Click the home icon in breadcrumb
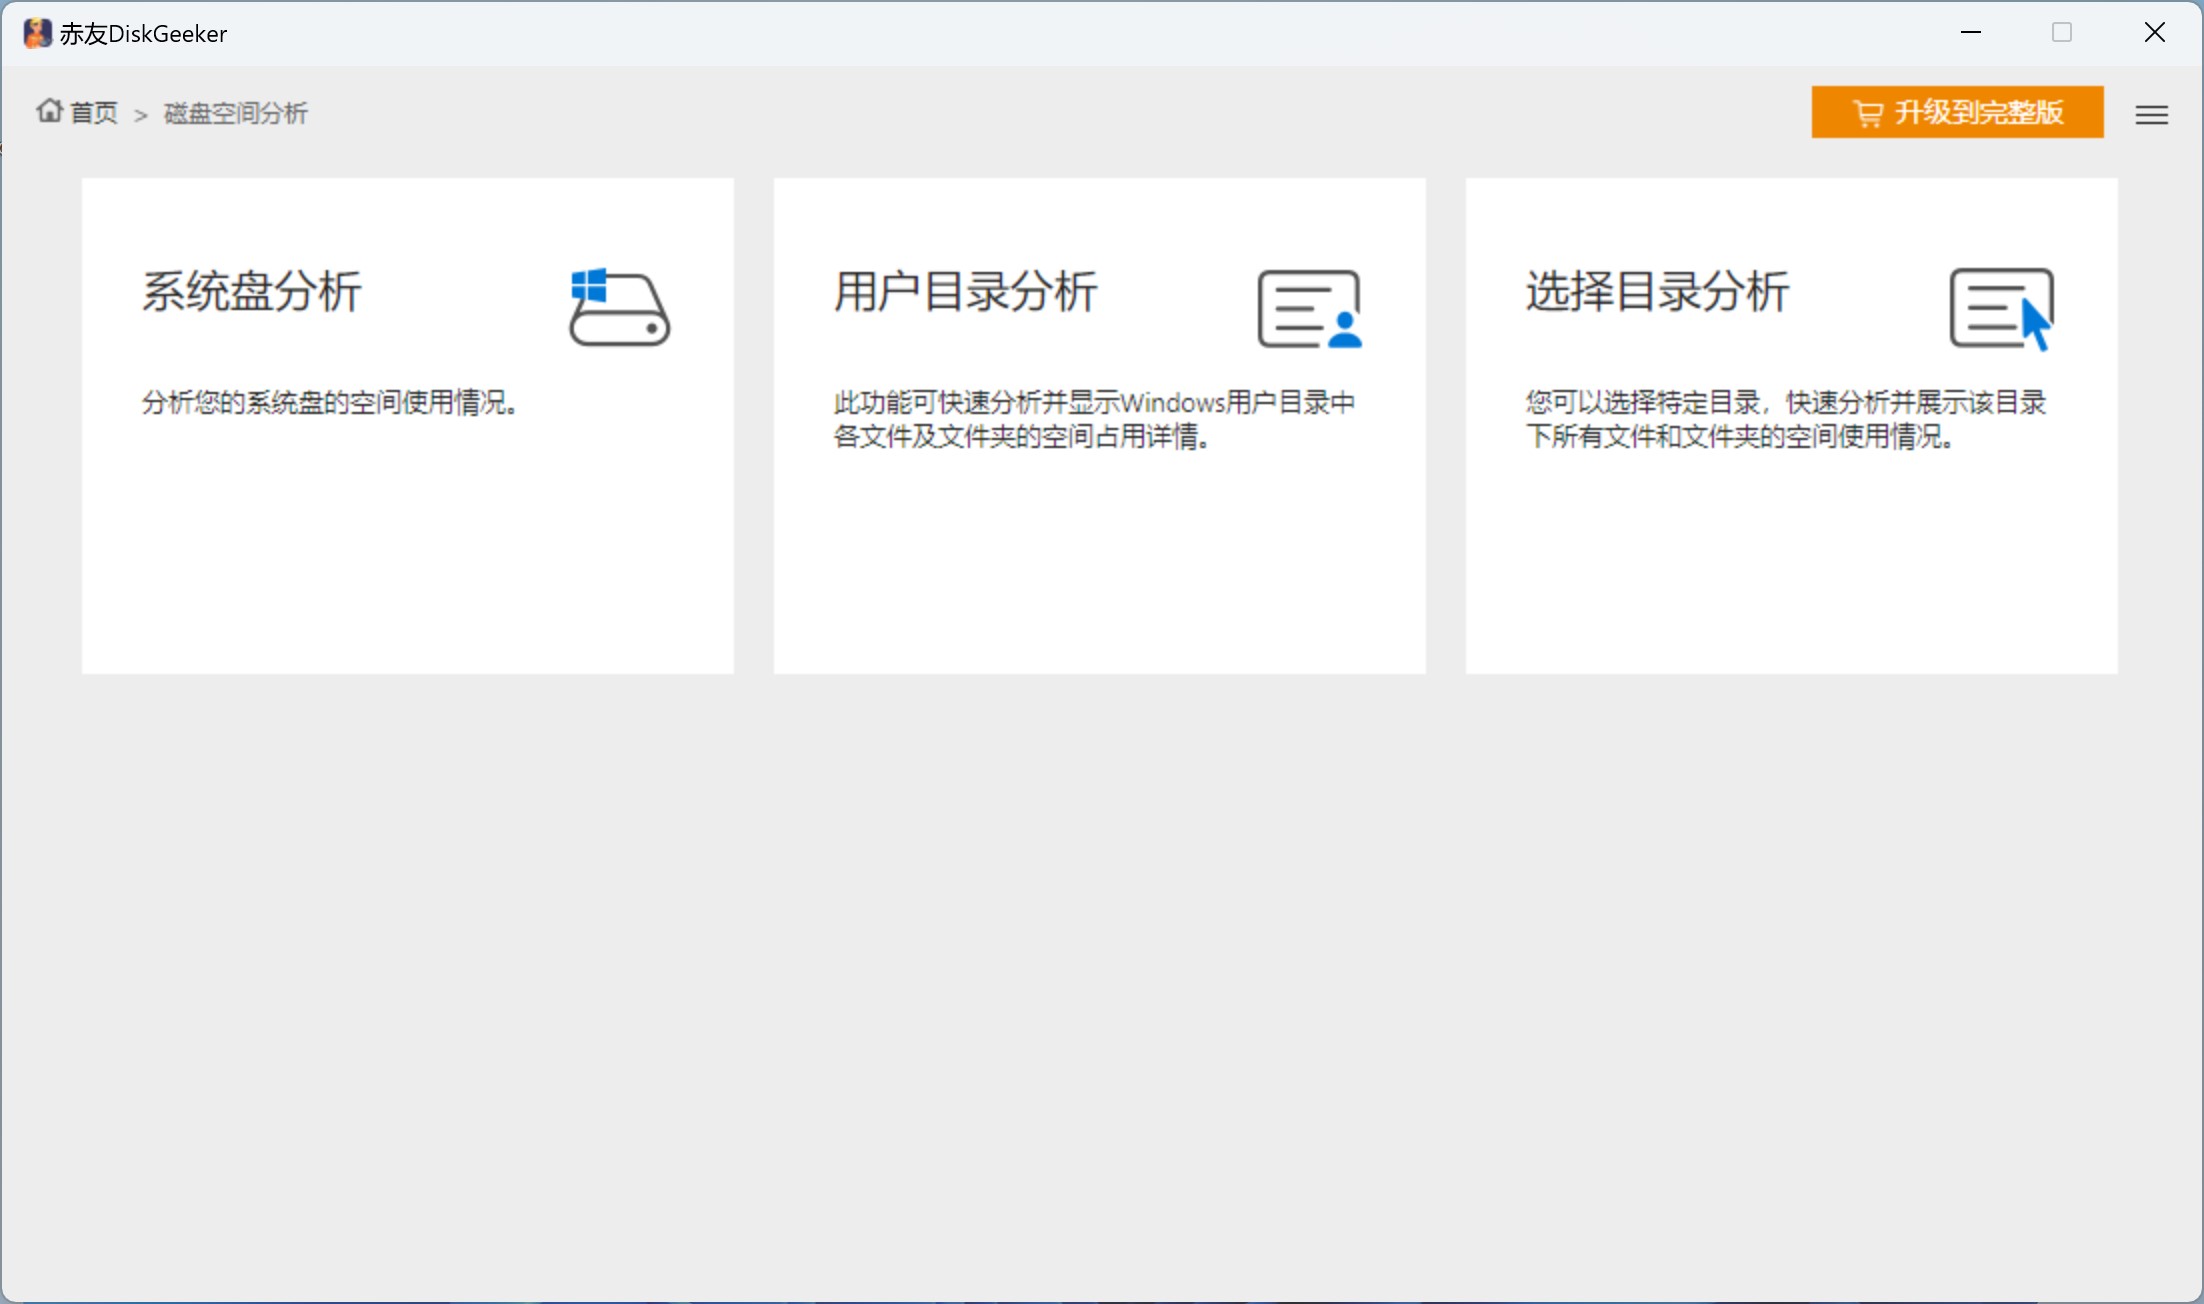 (x=50, y=111)
